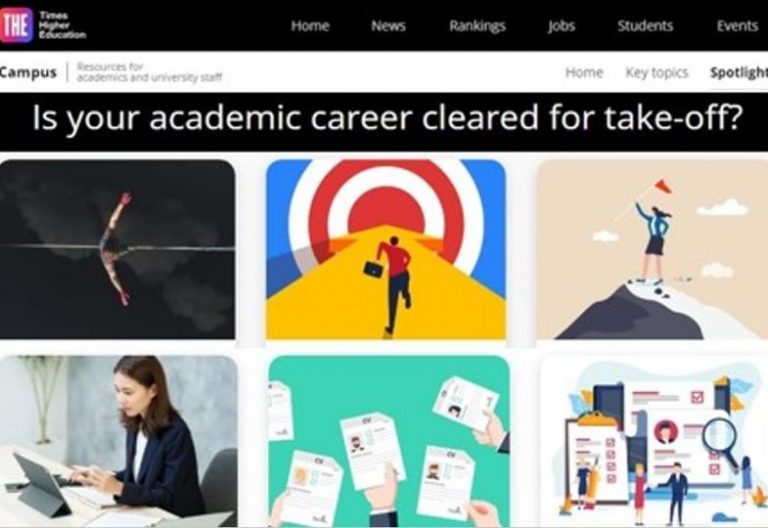The height and width of the screenshot is (528, 768).
Task: Open the tightrope walker article thumbnail
Action: (x=118, y=249)
